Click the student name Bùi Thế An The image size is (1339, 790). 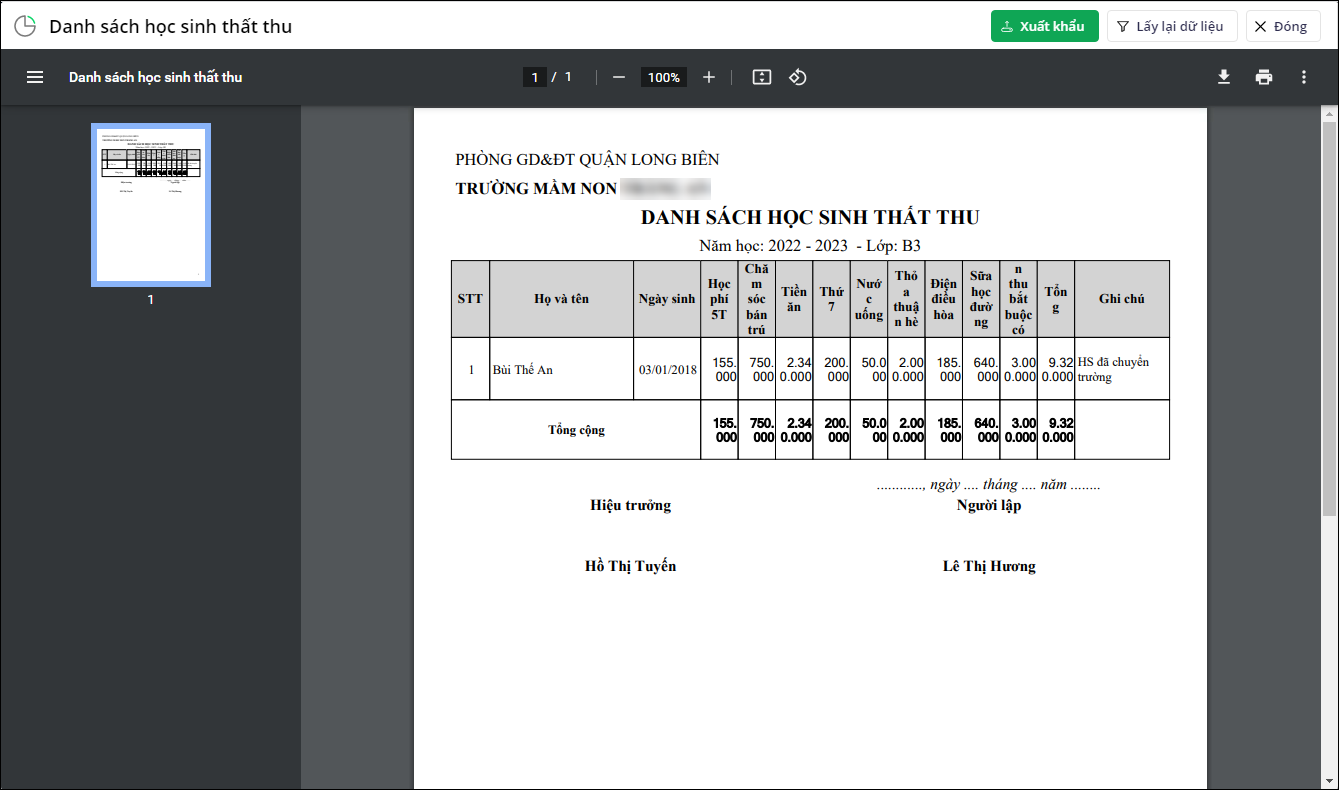point(523,370)
